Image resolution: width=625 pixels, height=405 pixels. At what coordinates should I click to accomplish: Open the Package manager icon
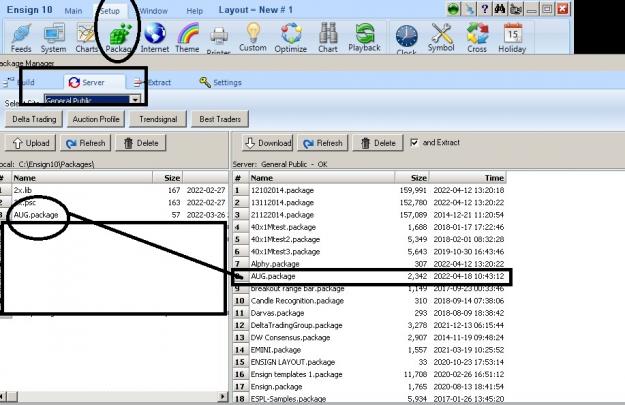click(119, 38)
